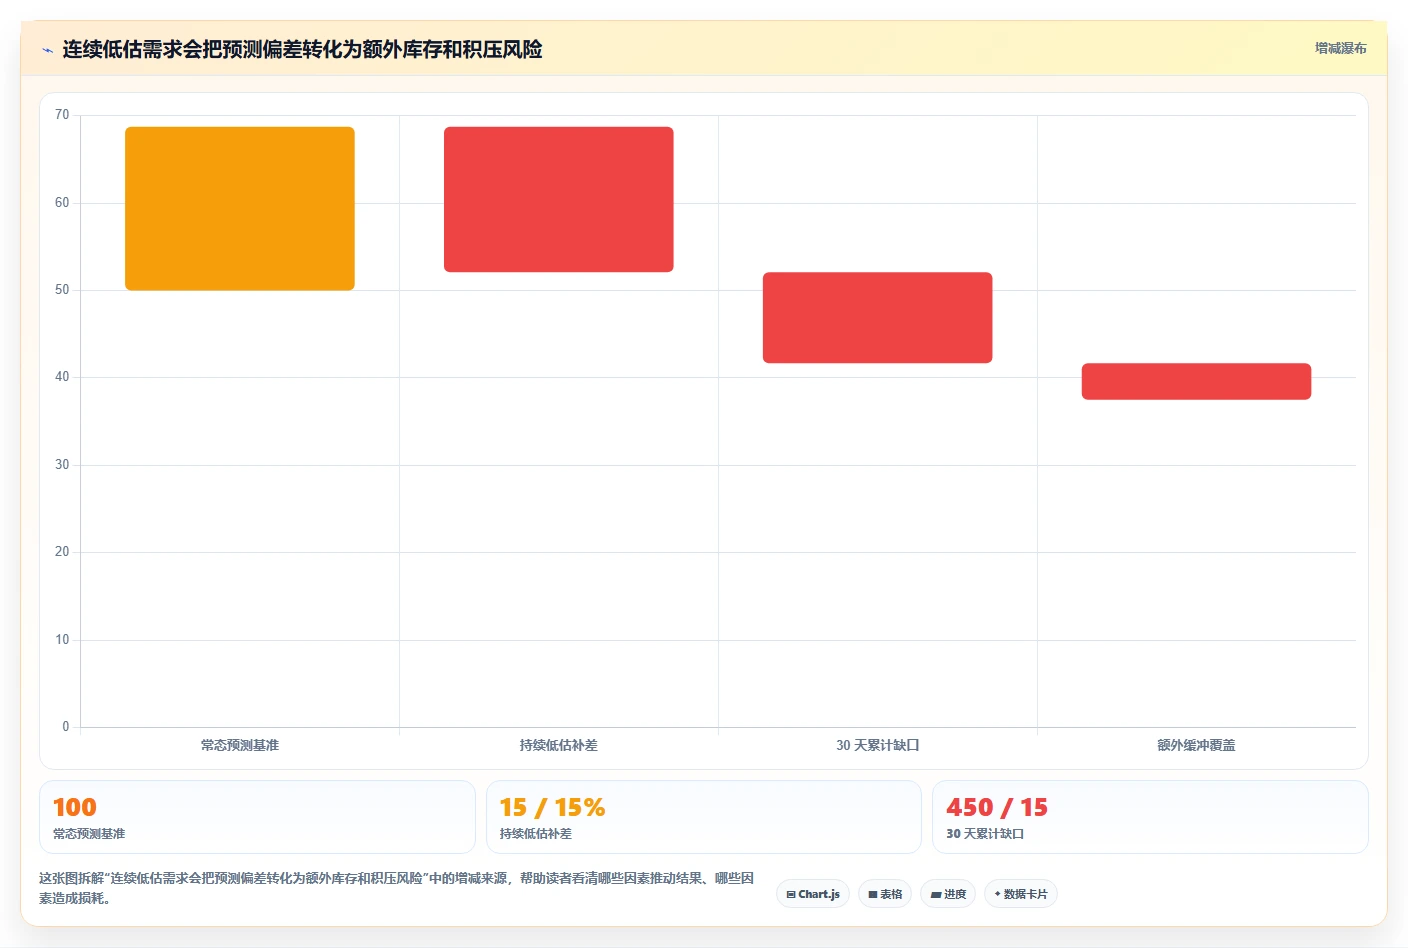The height and width of the screenshot is (948, 1408).
Task: Click the chart title 连续低估需求 heading
Action: click(x=302, y=49)
